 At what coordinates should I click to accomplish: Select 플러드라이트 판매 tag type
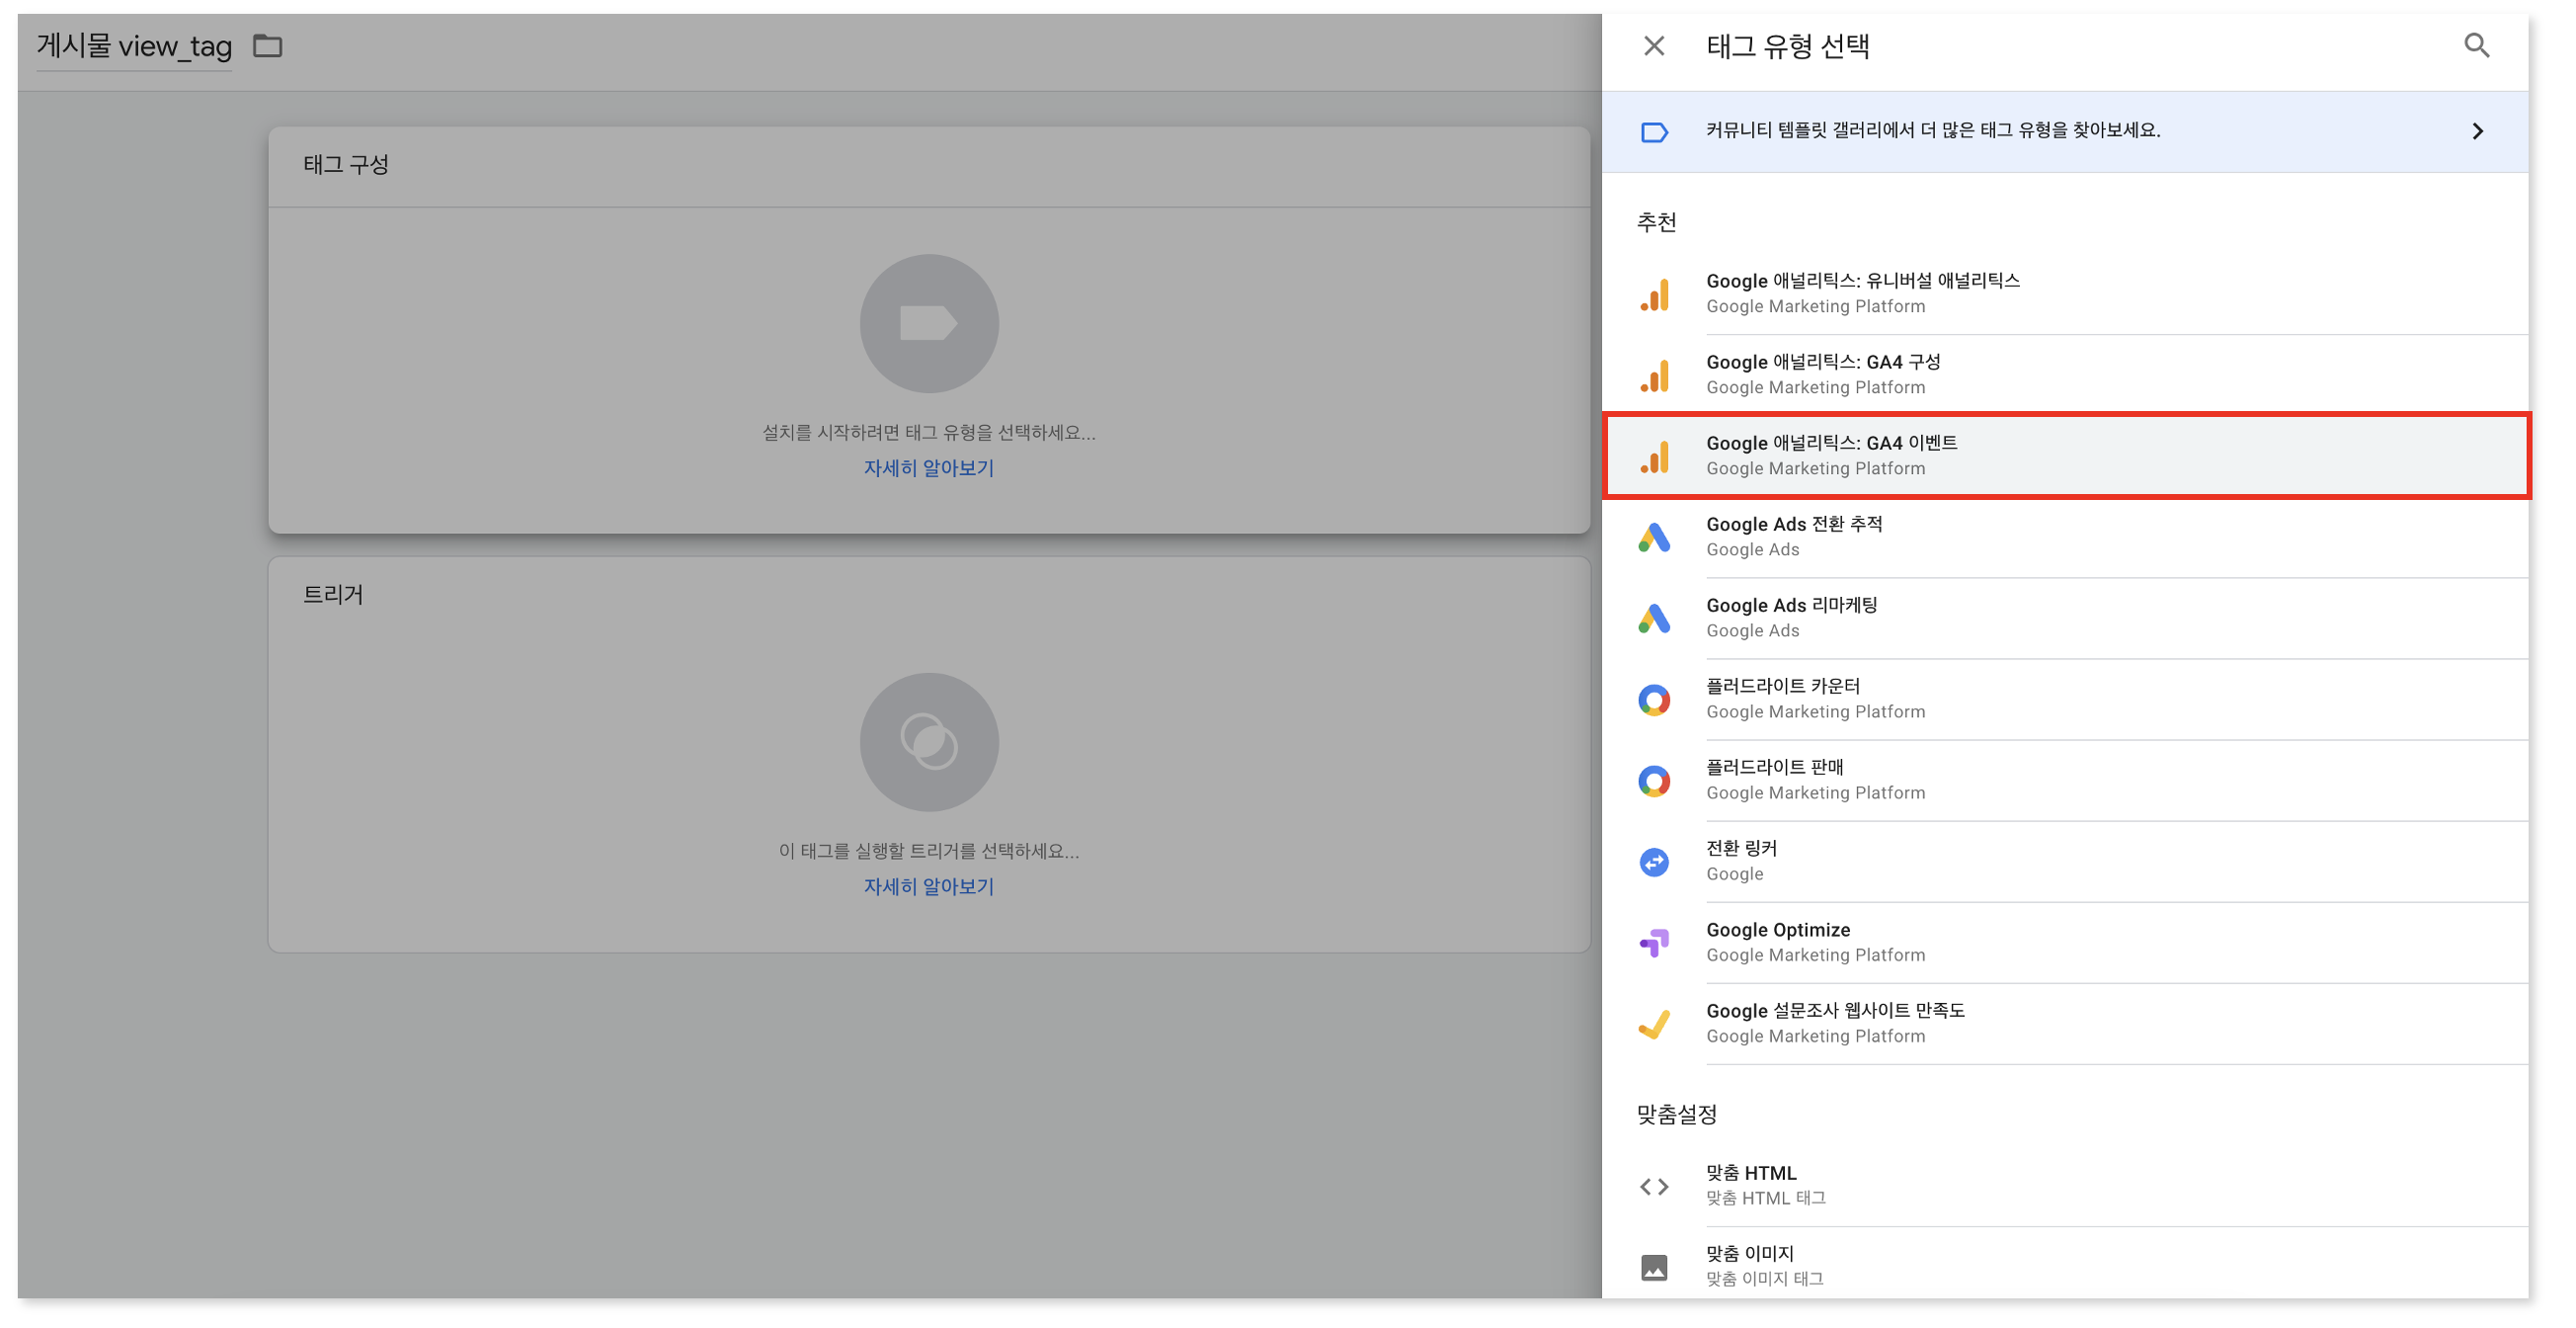2064,781
